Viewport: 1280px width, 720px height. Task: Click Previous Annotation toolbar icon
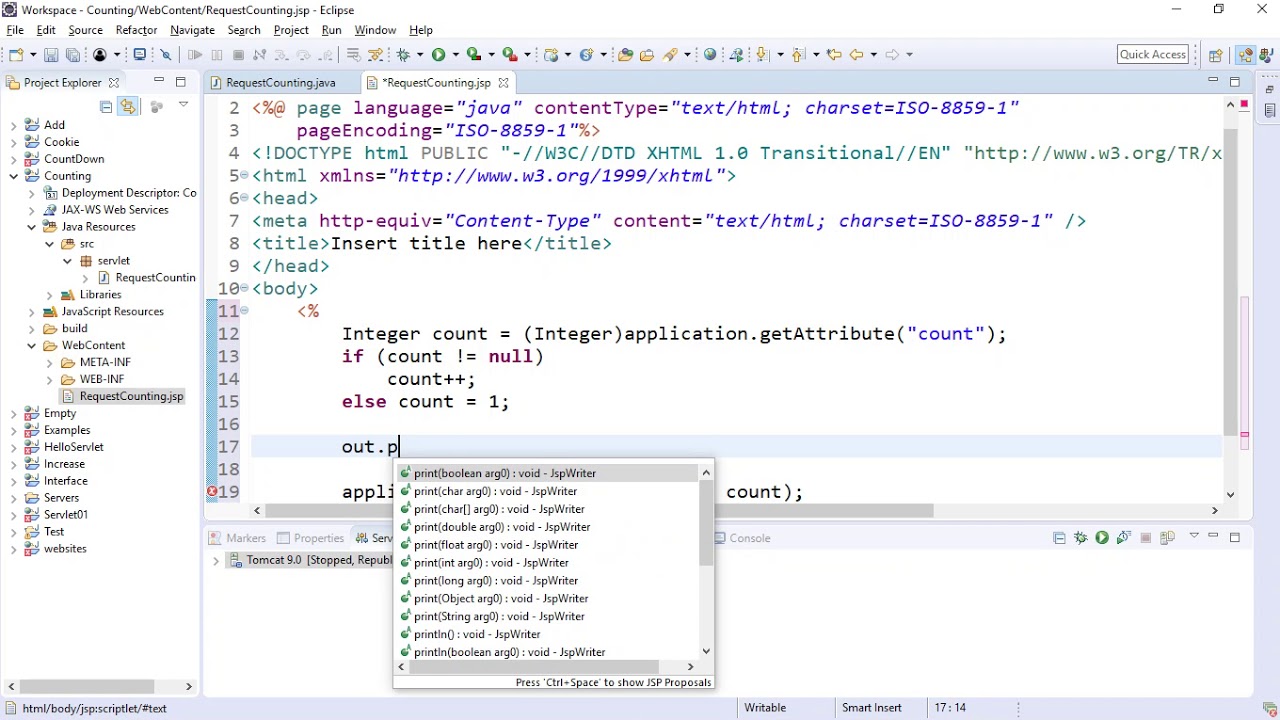pos(798,55)
